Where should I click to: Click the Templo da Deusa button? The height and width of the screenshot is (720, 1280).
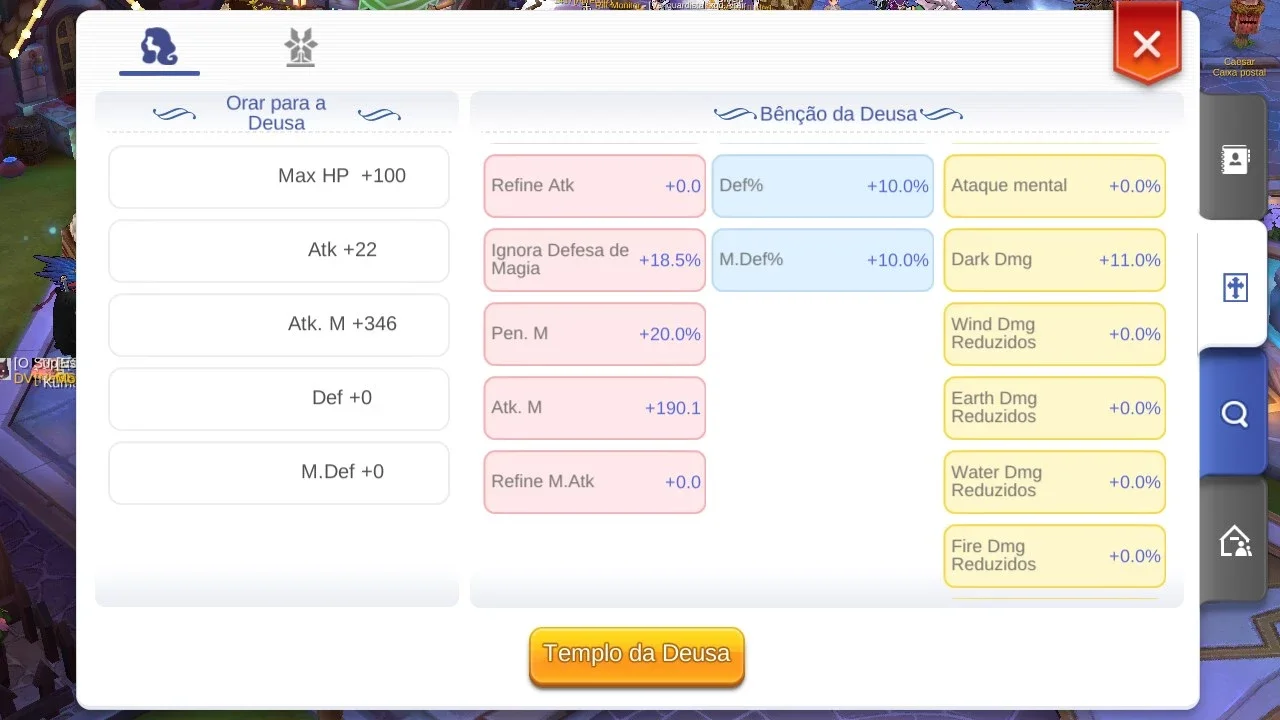click(x=637, y=656)
